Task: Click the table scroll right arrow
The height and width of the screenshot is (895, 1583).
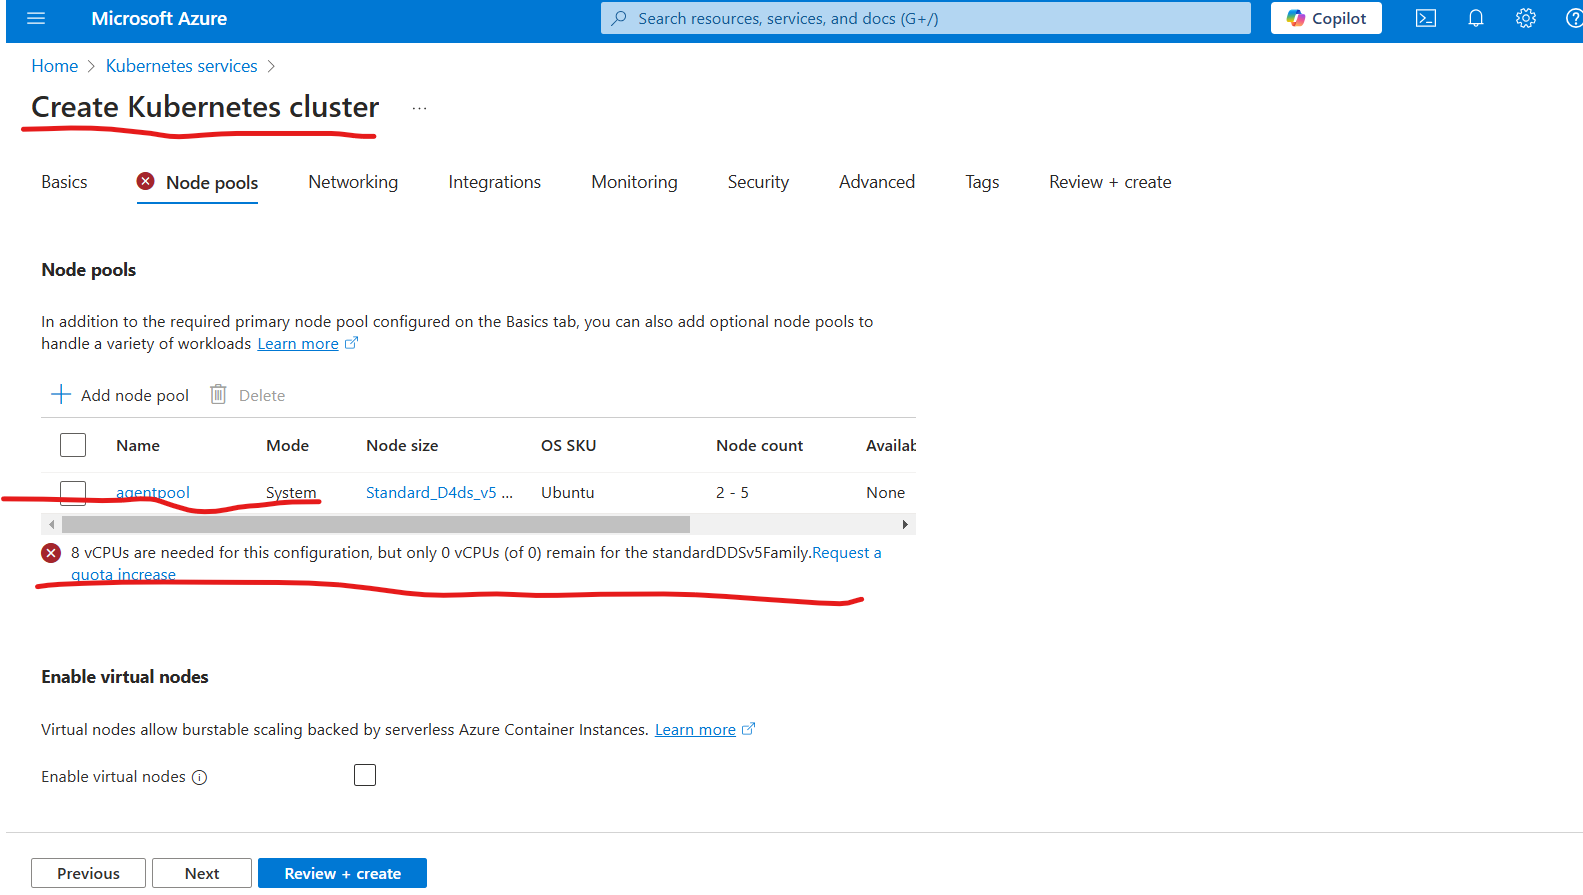Action: pos(905,524)
